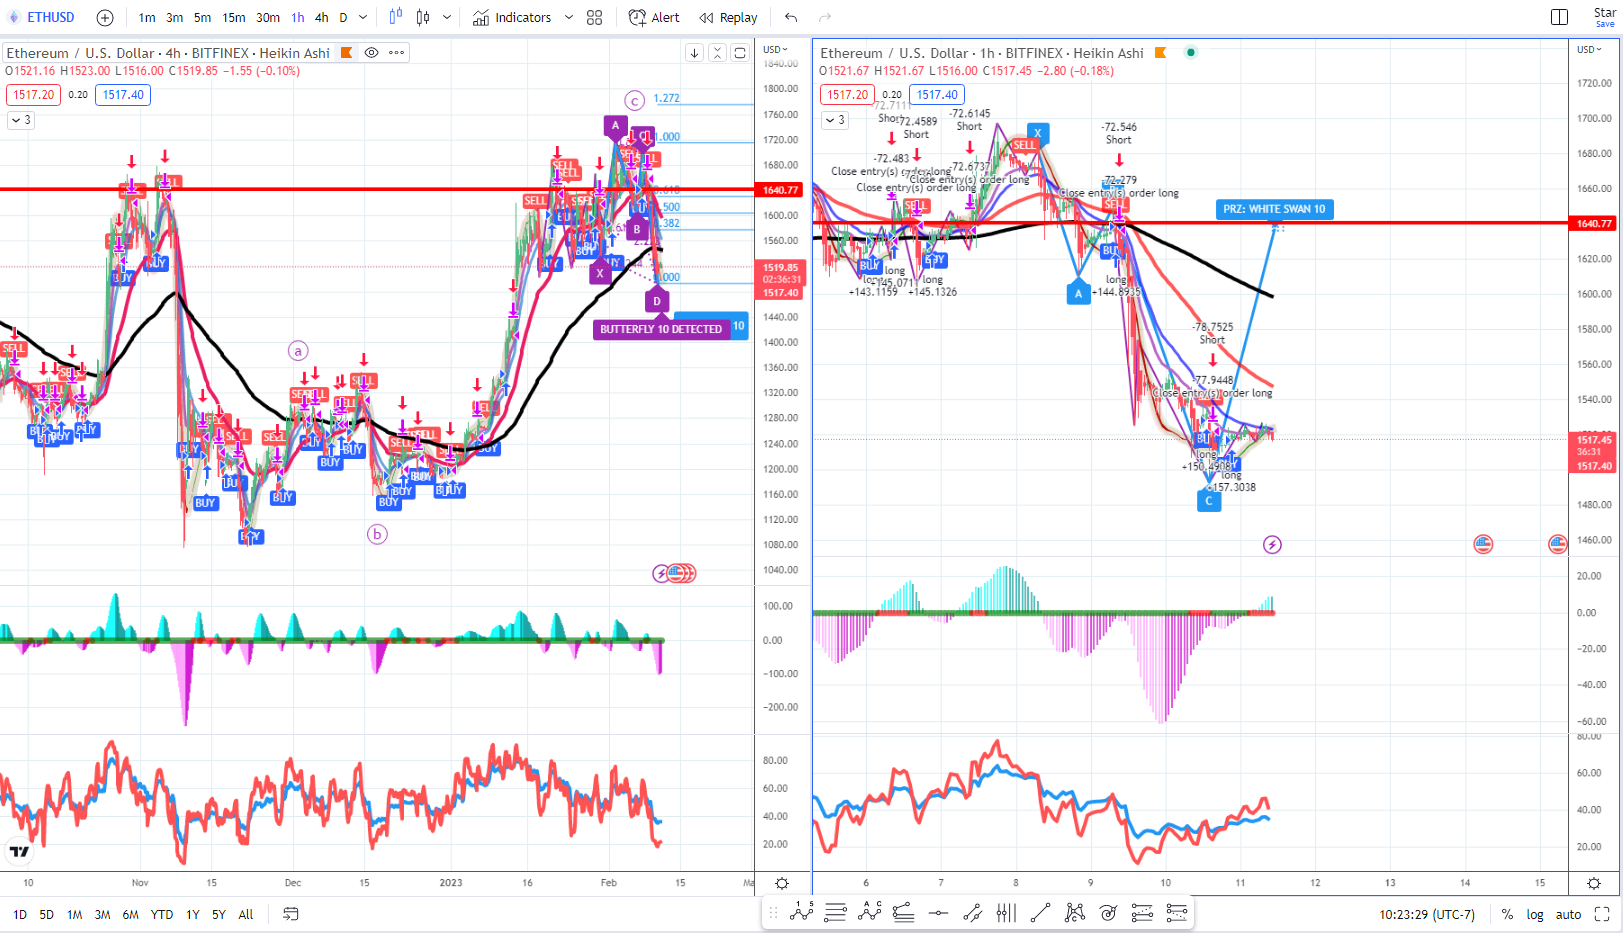
Task: Select the 30m timeframe
Action: 268,17
